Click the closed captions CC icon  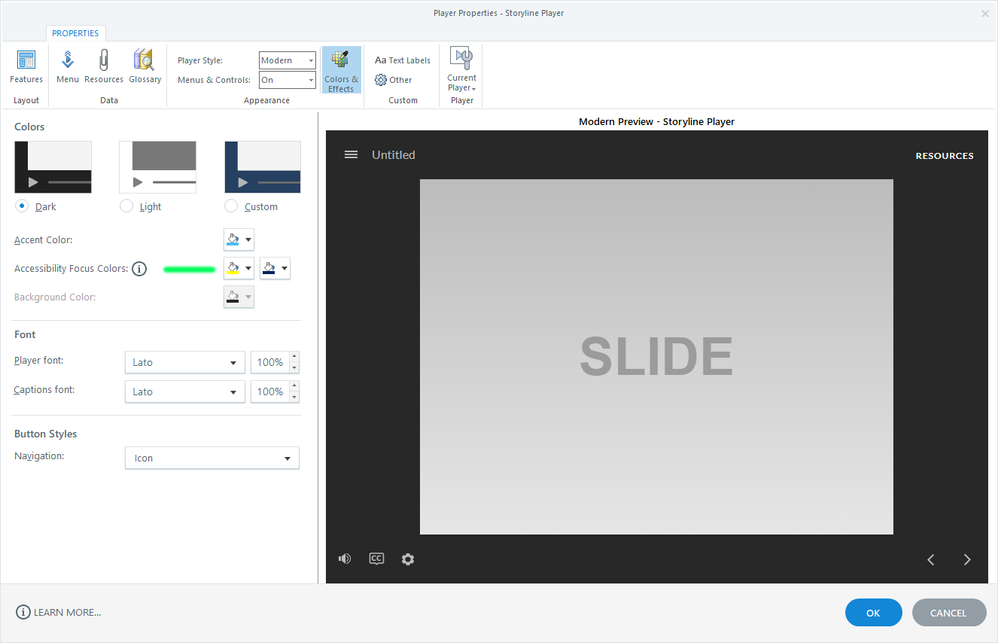(376, 559)
